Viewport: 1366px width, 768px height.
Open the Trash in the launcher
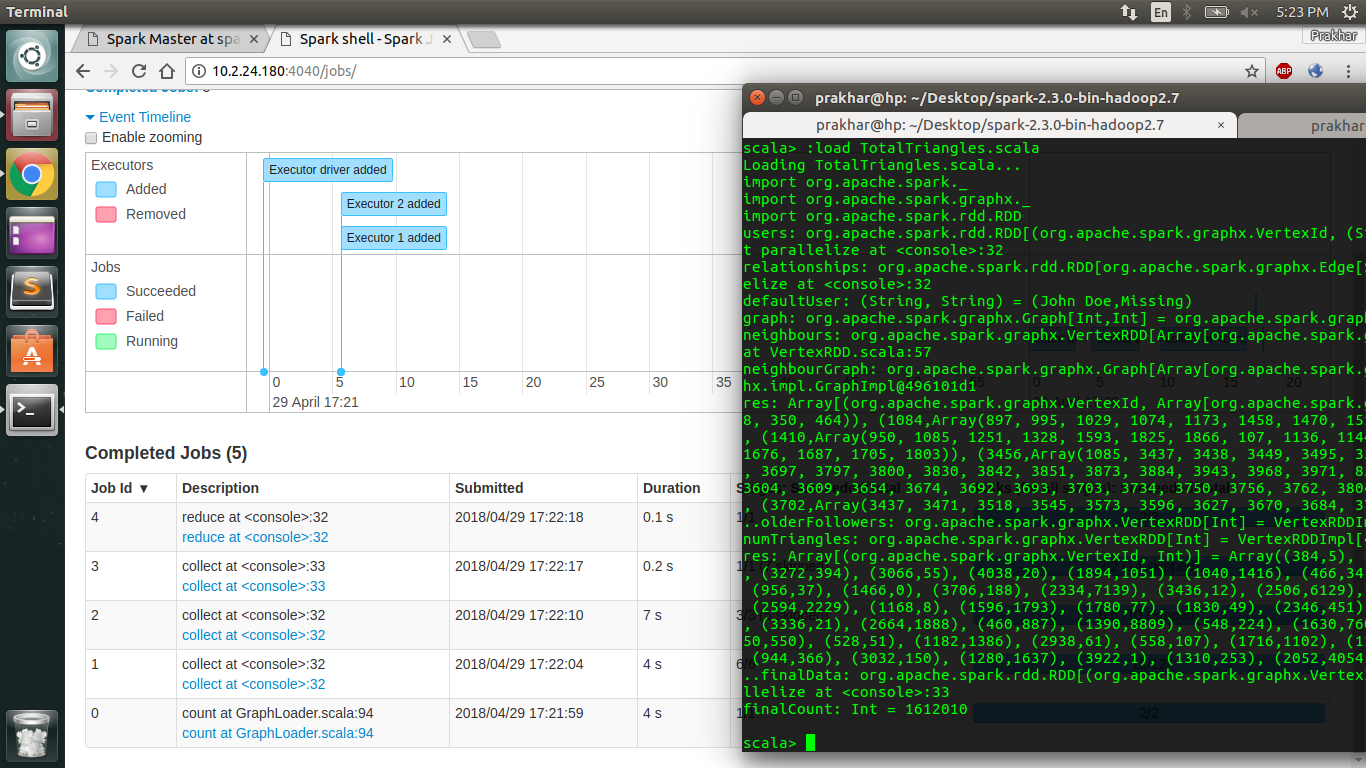(33, 736)
